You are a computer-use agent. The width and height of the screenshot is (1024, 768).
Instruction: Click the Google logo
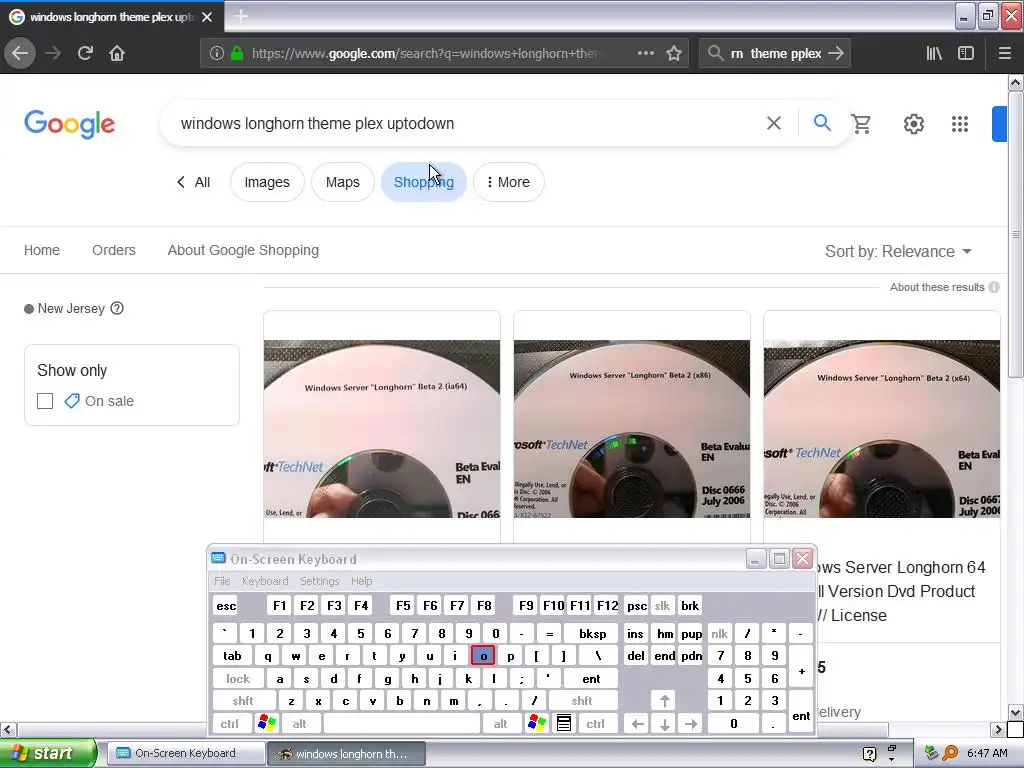[x=69, y=123]
